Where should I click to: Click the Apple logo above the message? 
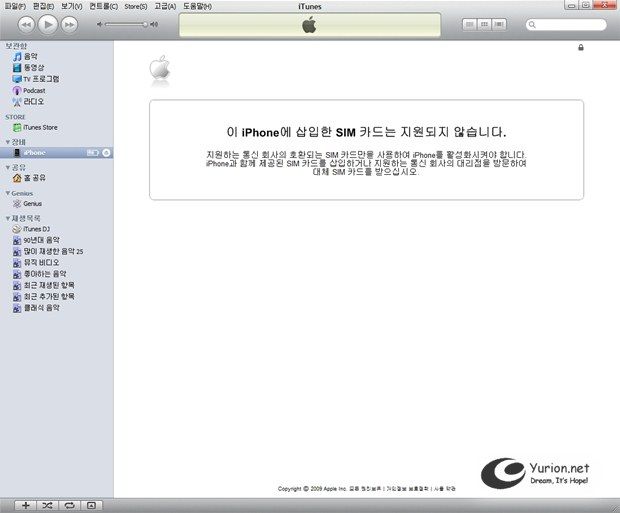pyautogui.click(x=160, y=68)
